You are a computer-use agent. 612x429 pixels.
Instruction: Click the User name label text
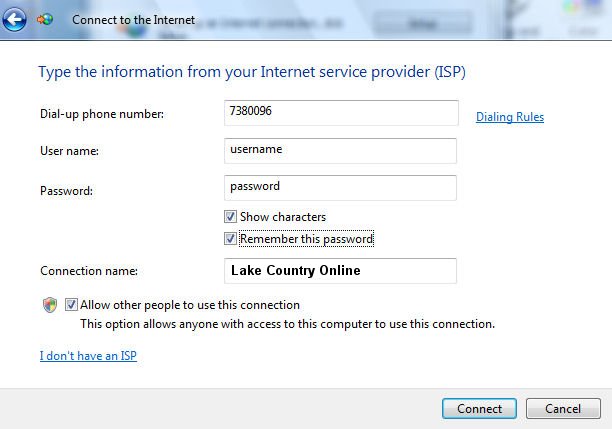click(69, 151)
